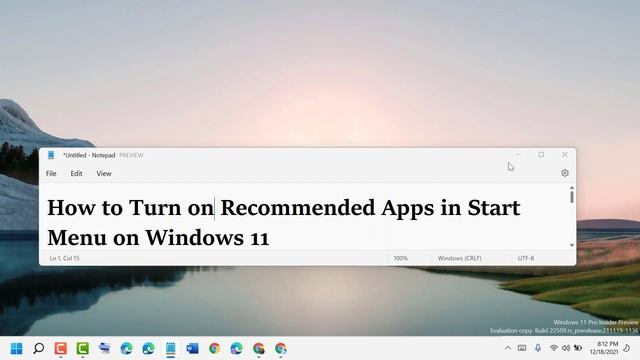Open the File menu in Notepad
Viewport: 640px width, 360px height.
coord(51,173)
